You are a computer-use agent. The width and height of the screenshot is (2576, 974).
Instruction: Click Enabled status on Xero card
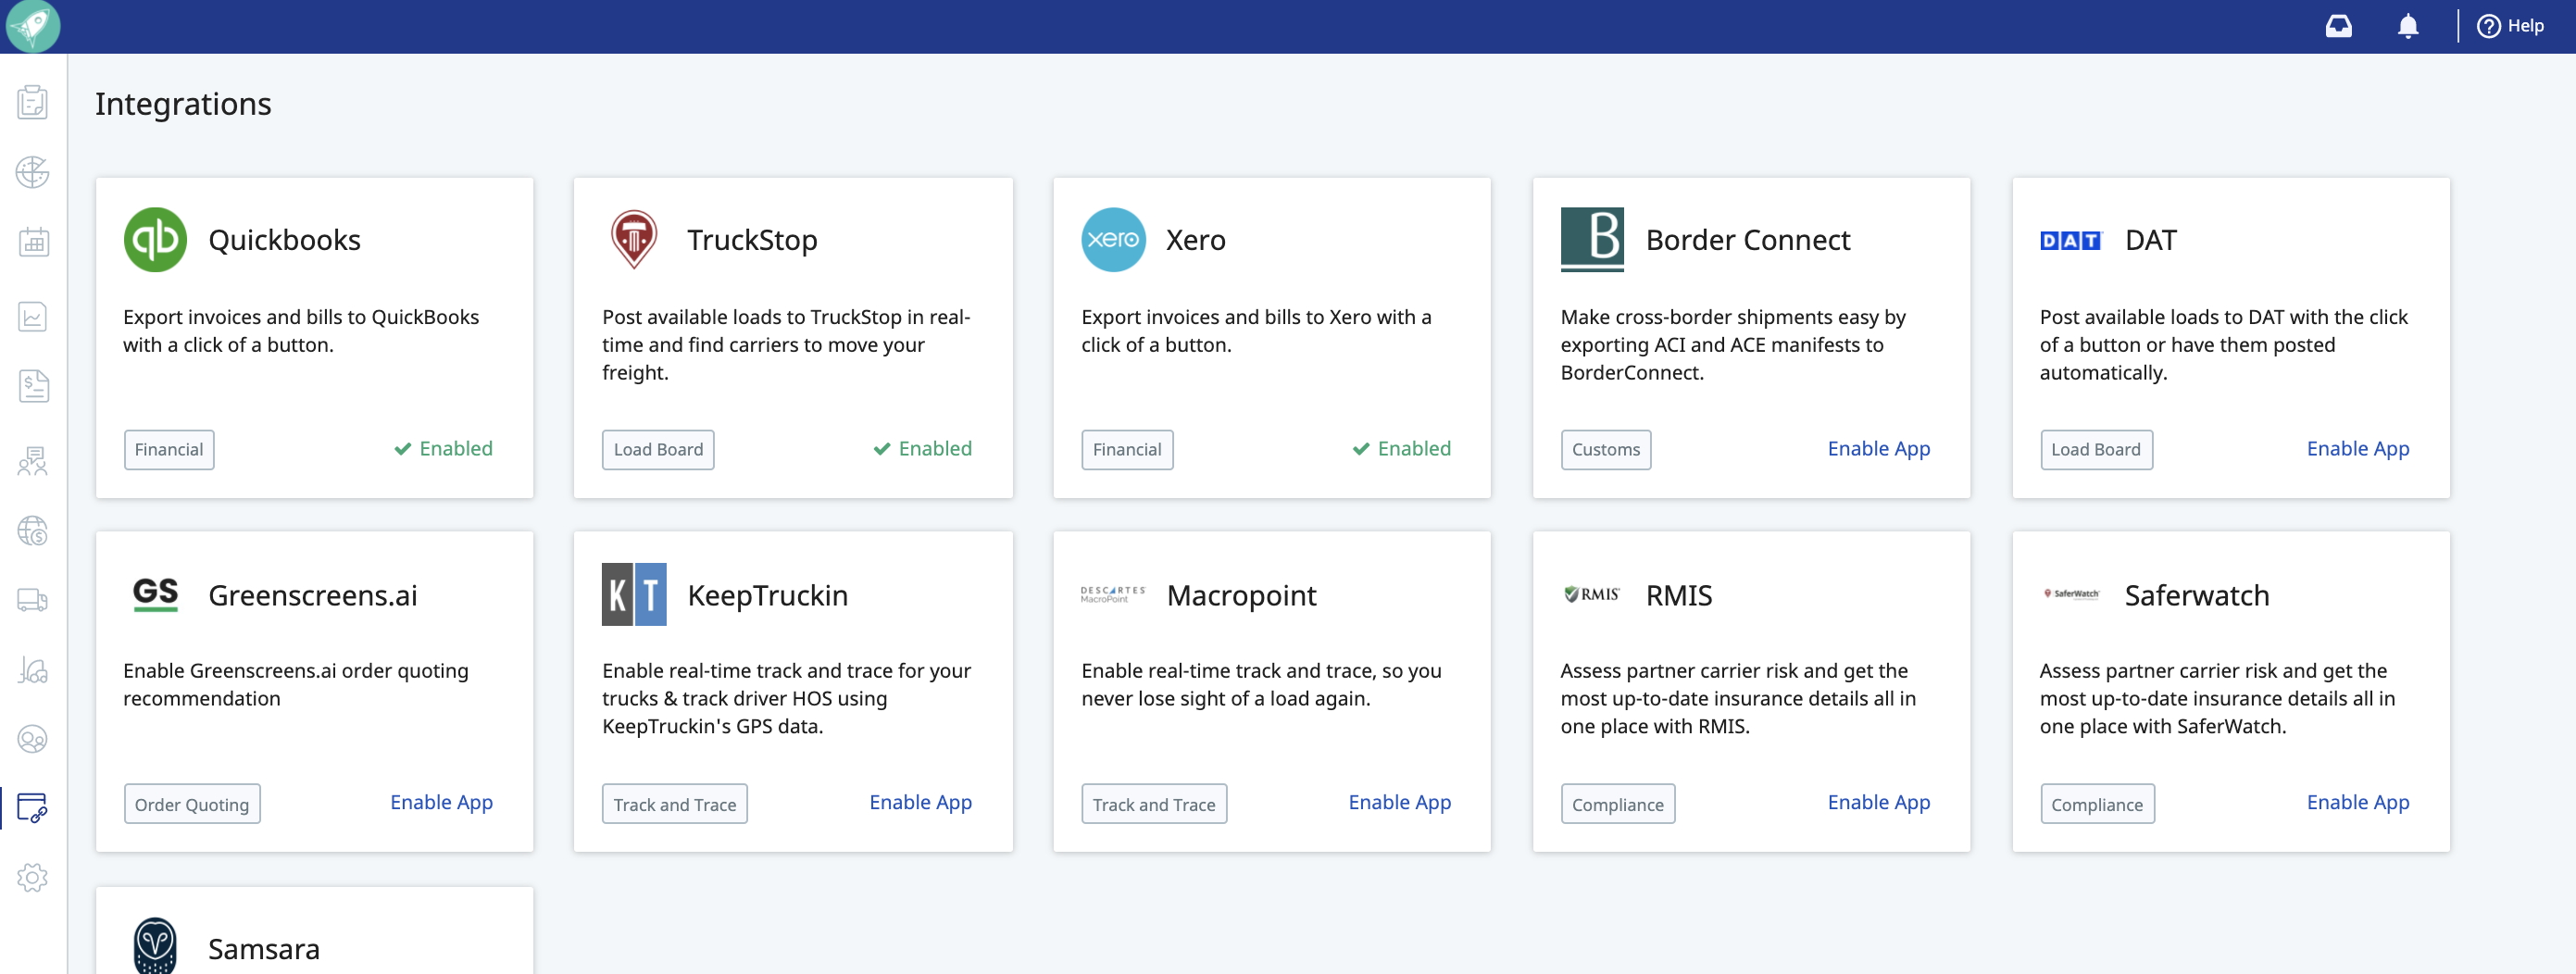pyautogui.click(x=1401, y=449)
